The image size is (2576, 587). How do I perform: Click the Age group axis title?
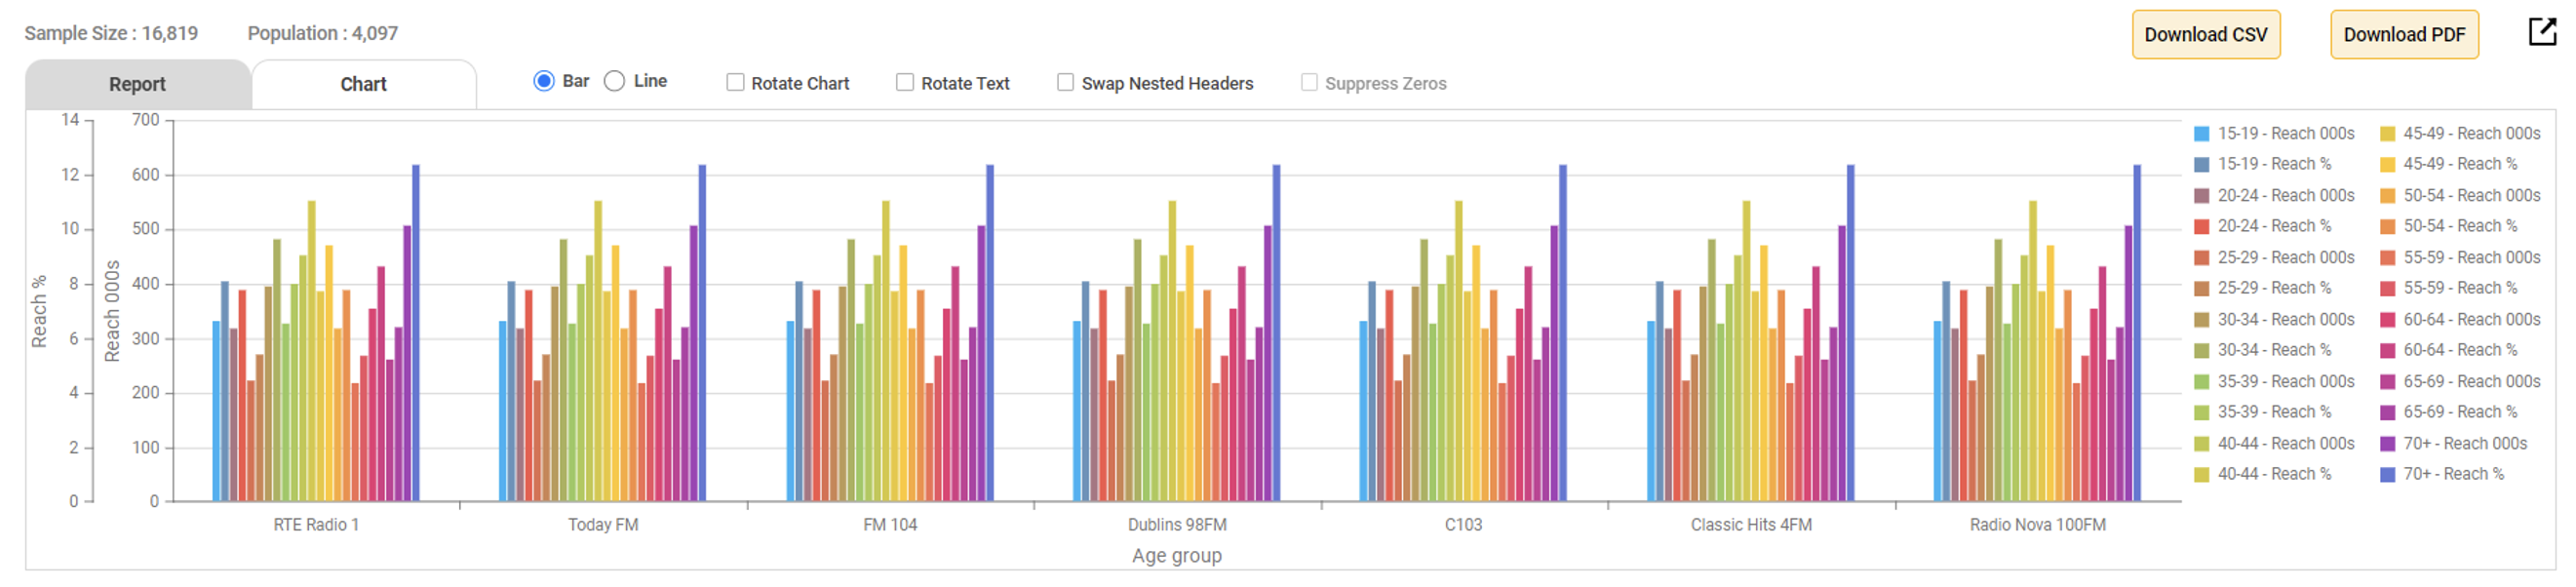tap(1177, 556)
